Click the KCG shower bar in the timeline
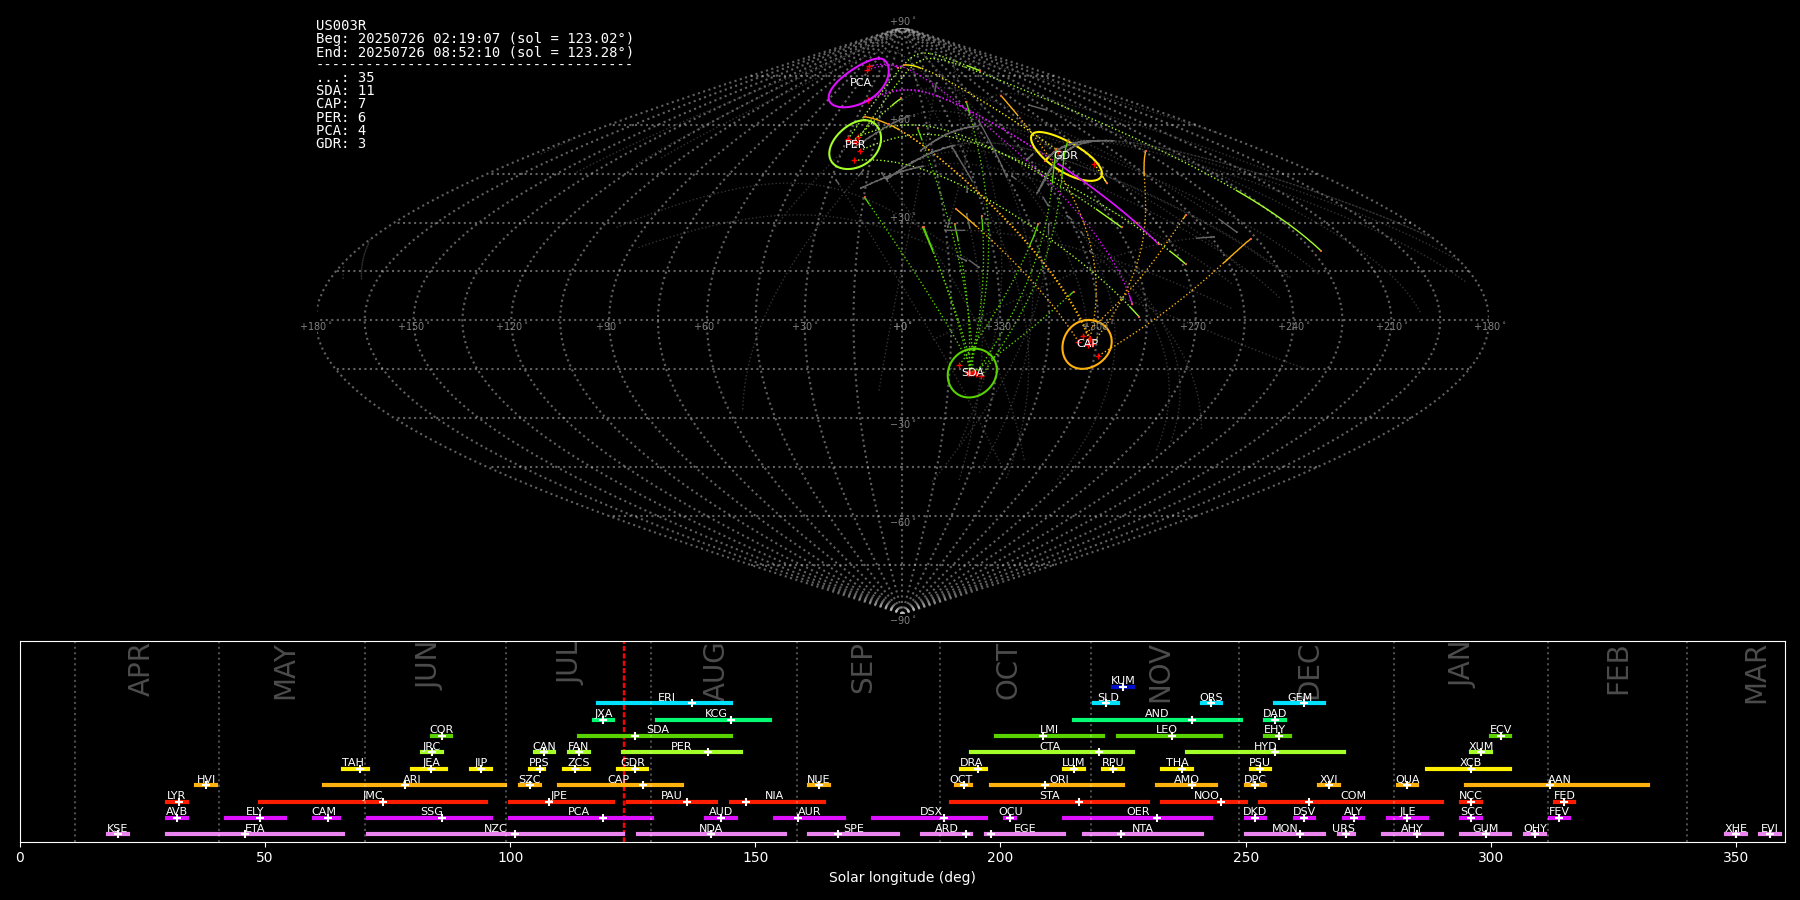Image resolution: width=1800 pixels, height=900 pixels. pos(713,719)
